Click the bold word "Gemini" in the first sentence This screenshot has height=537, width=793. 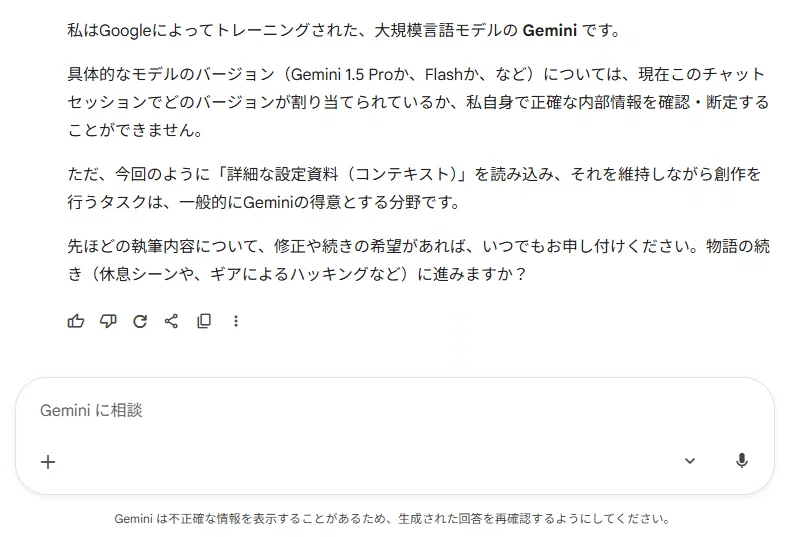point(549,31)
